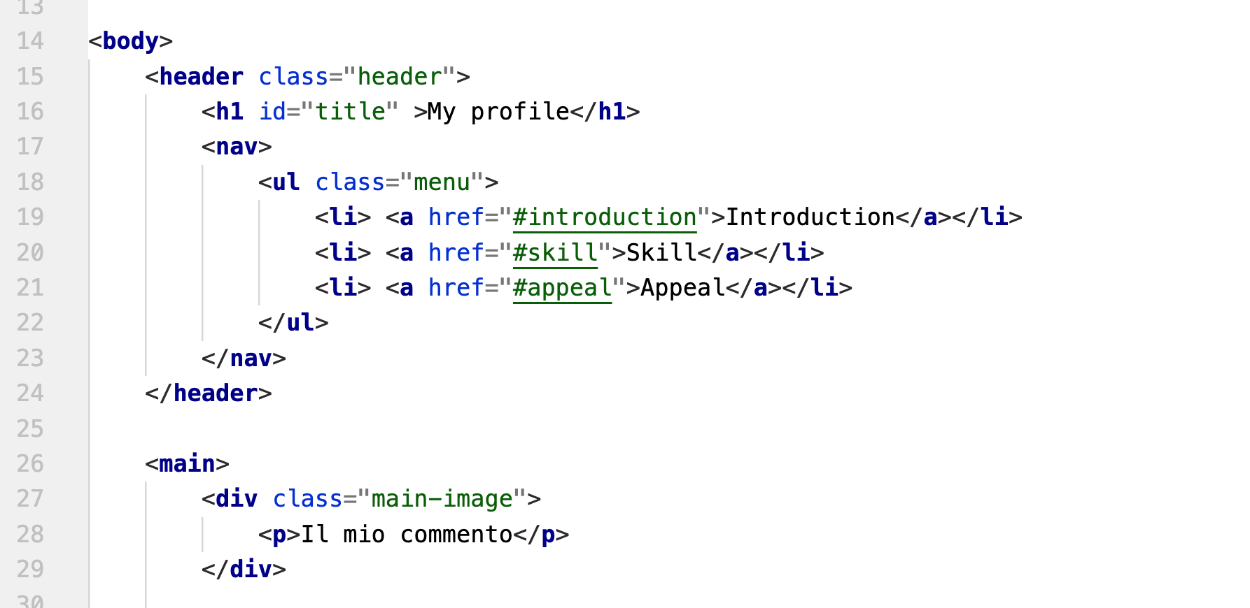The width and height of the screenshot is (1250, 608).
Task: Click the underlined "#appeal" href value
Action: (x=561, y=288)
